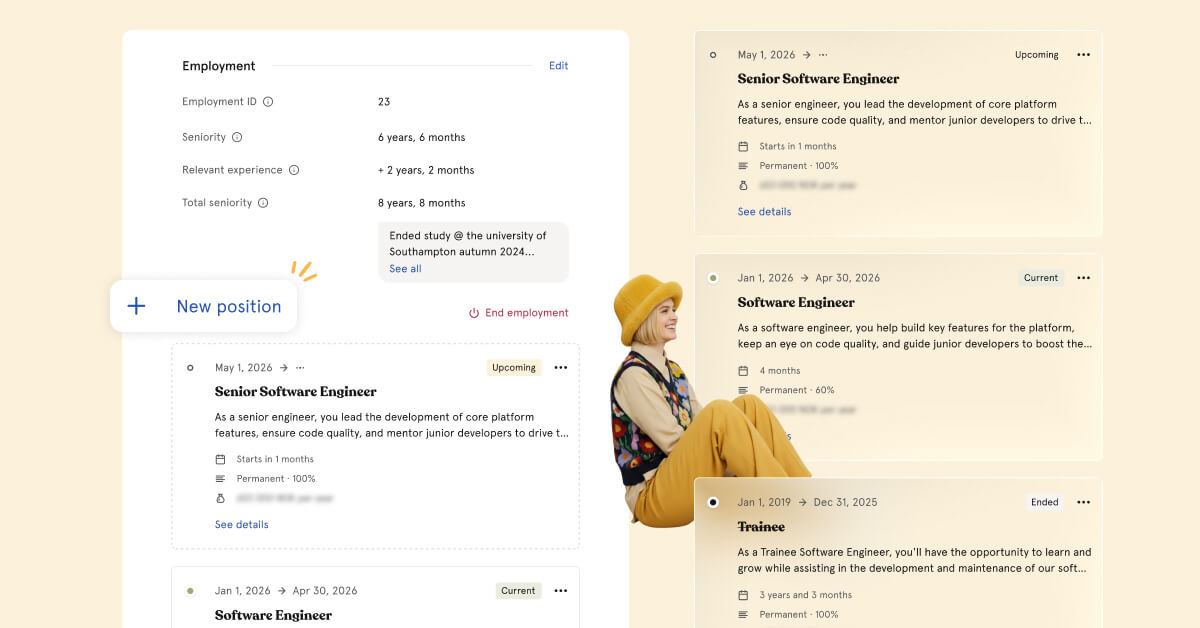This screenshot has width=1200, height=628.
Task: Click the power icon beside End employment
Action: tap(474, 313)
